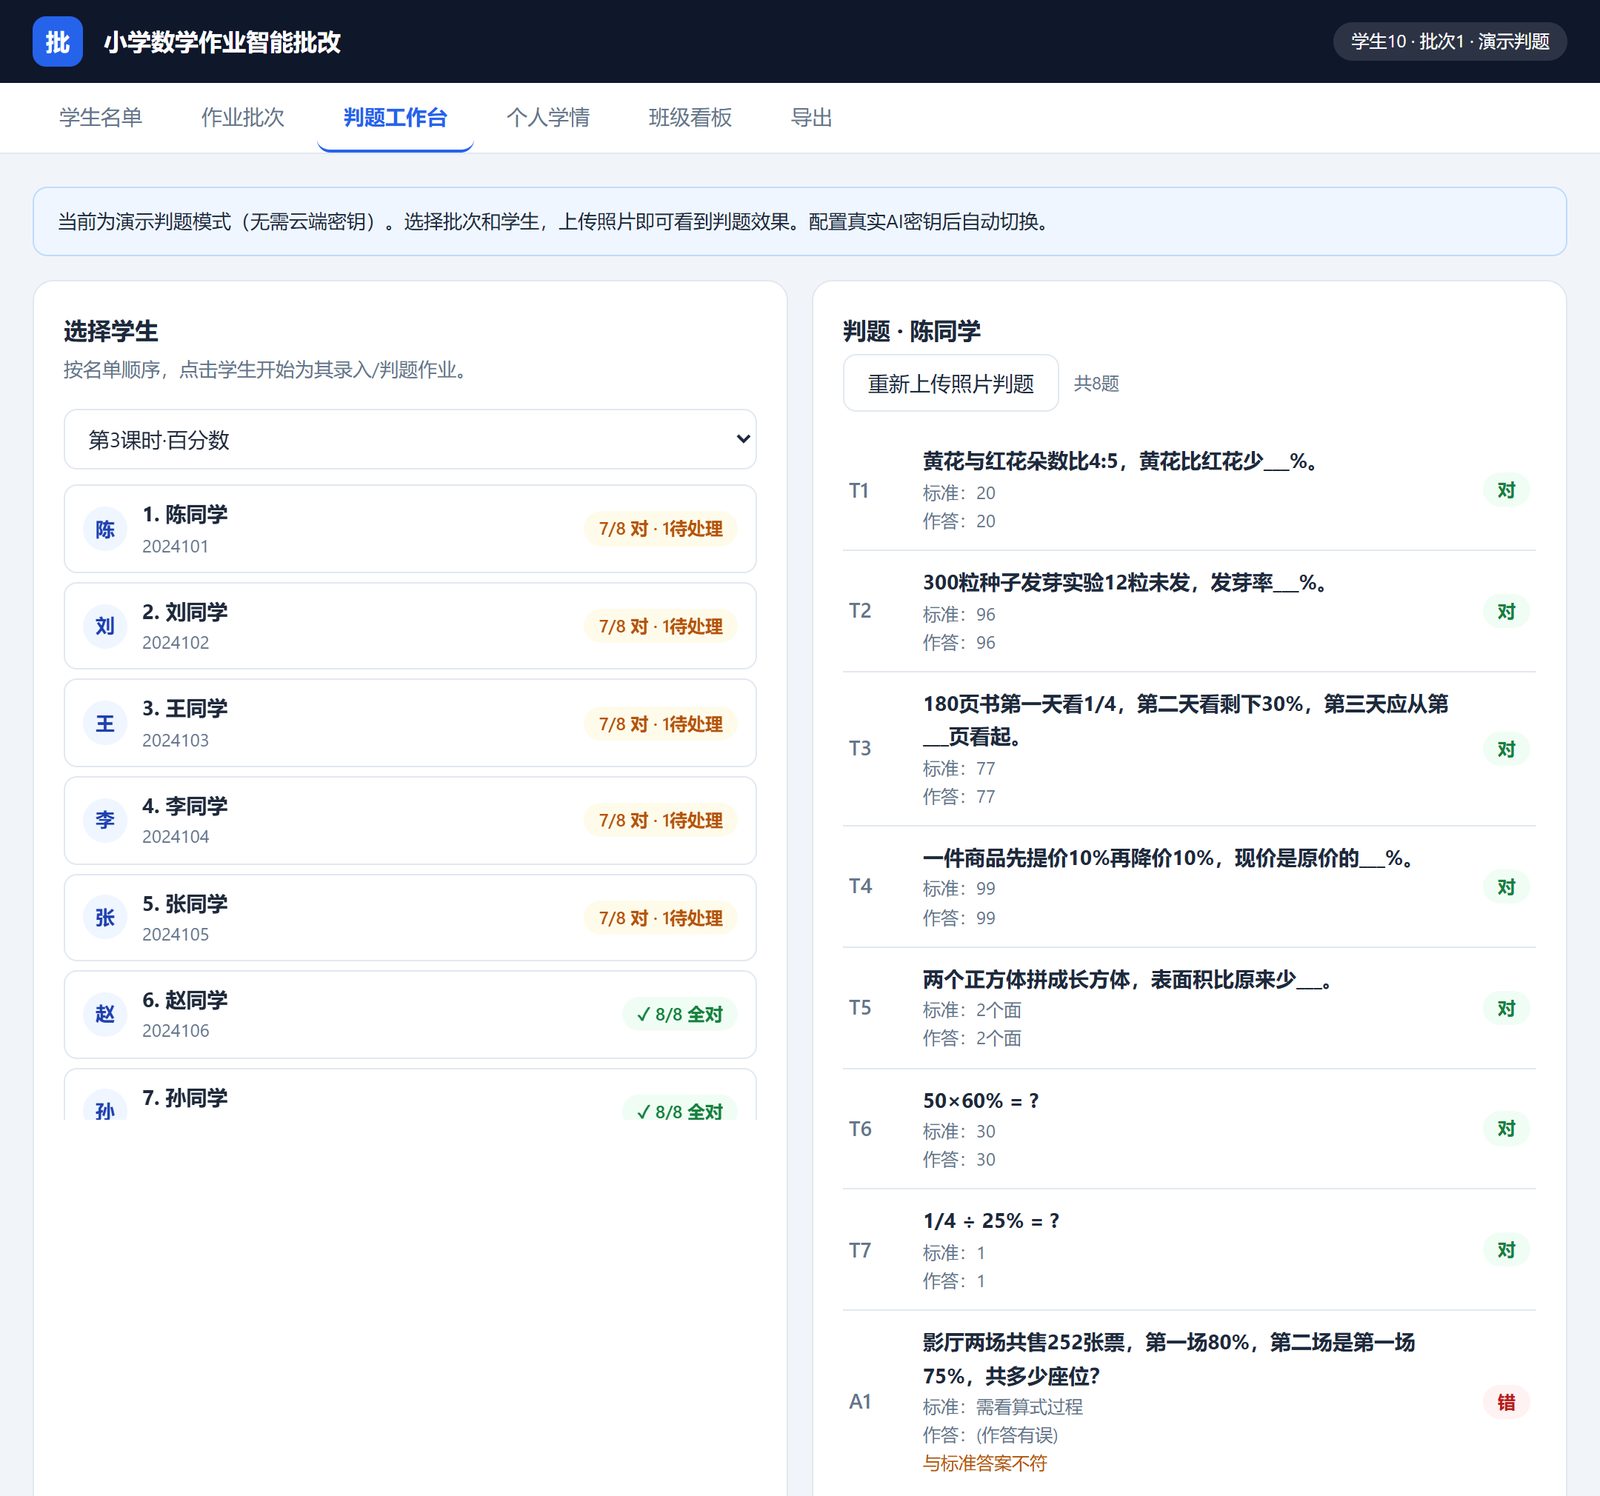
Task: Open the 班级看板 tab
Action: point(690,118)
